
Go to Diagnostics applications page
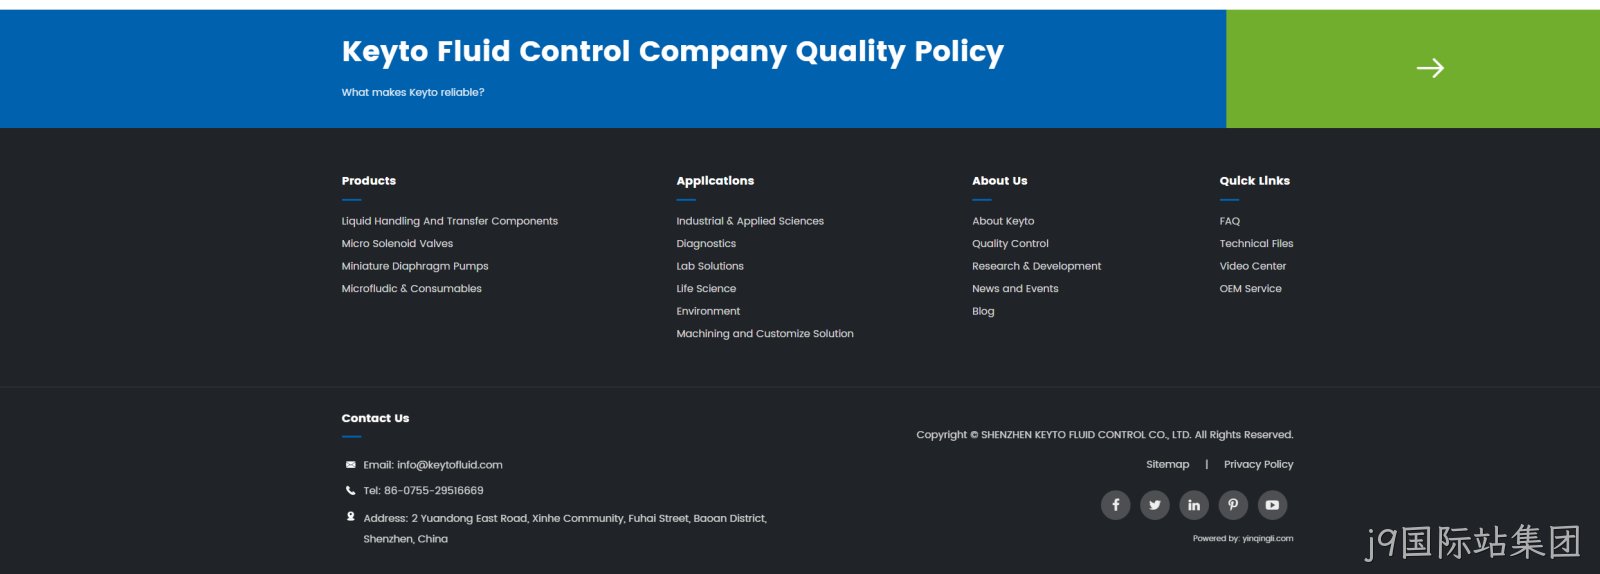click(x=706, y=244)
